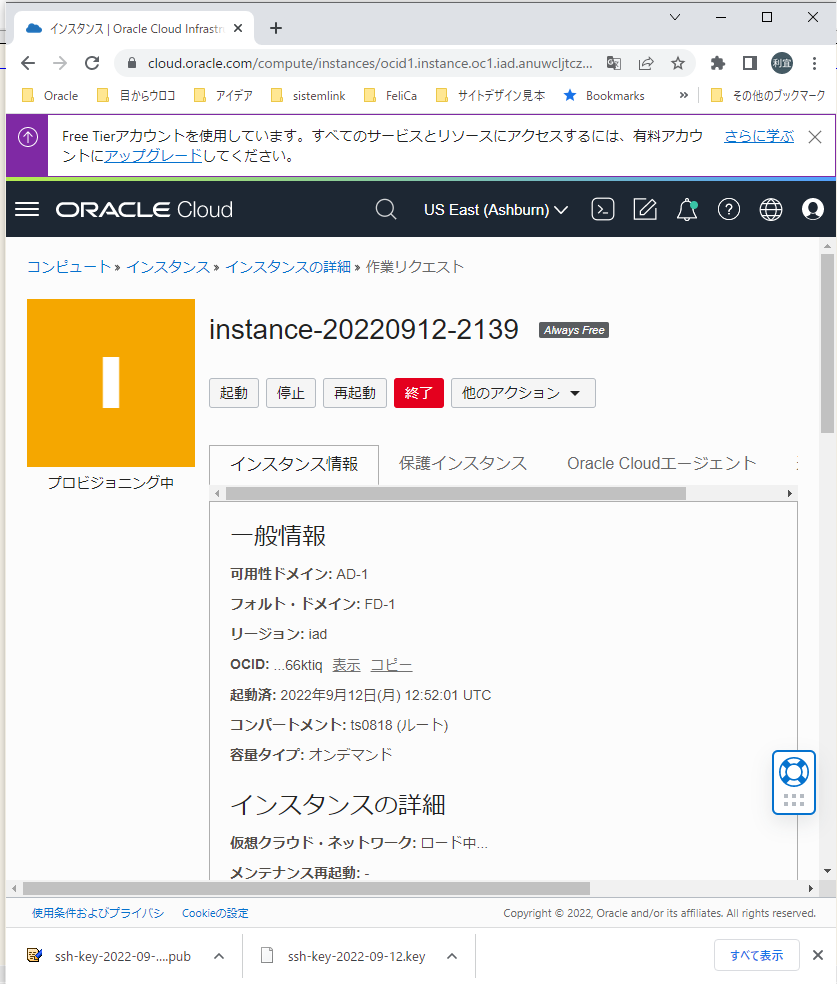
Task: Open the FeliCa bookmark folder
Action: 391,95
